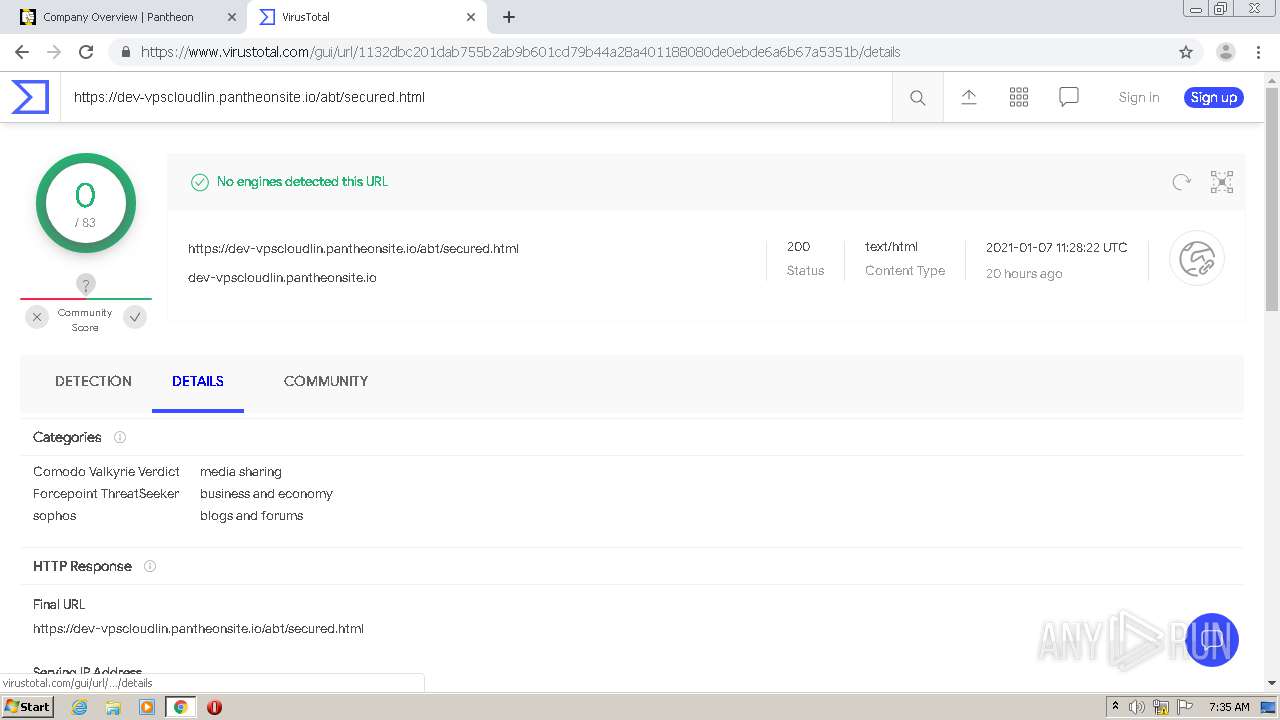The image size is (1280, 720).
Task: Click the system tray volume icon
Action: 1137,707
